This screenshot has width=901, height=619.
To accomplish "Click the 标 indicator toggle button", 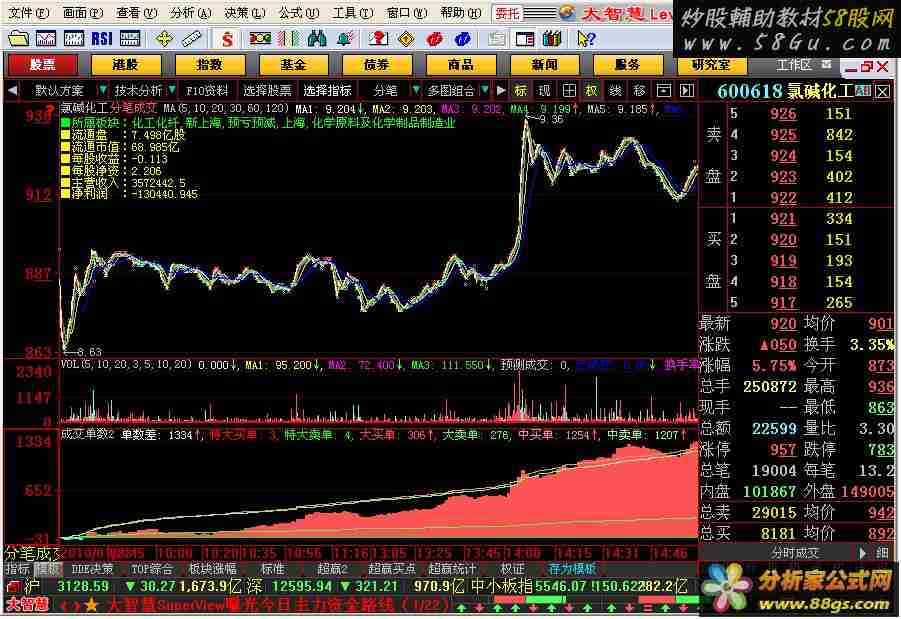I will click(521, 90).
